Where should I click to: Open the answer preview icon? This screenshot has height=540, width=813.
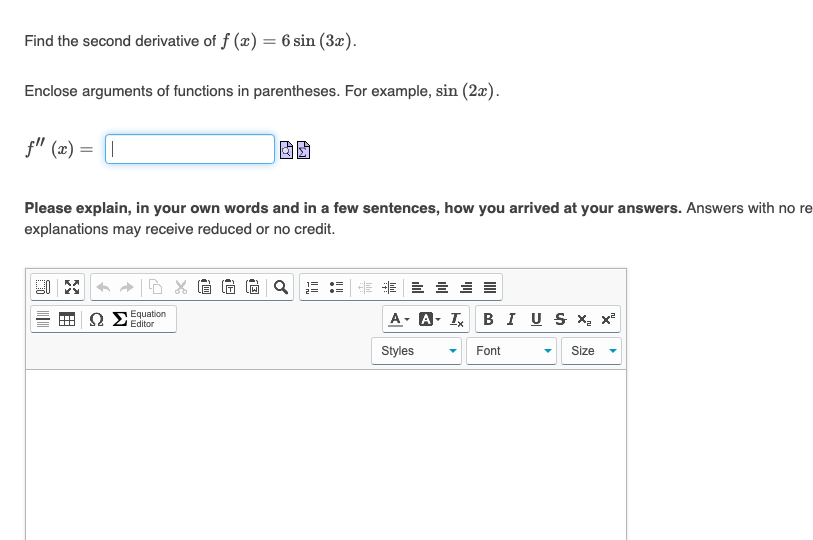point(286,150)
